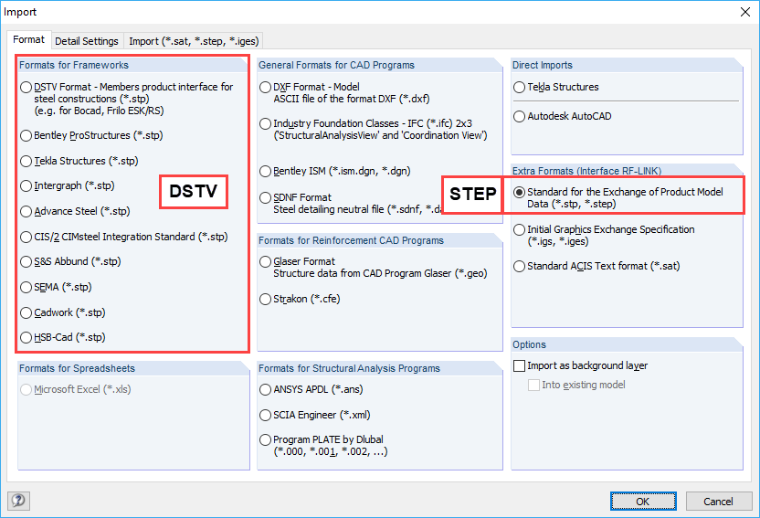
Task: Click the Options group heading
Action: point(529,345)
